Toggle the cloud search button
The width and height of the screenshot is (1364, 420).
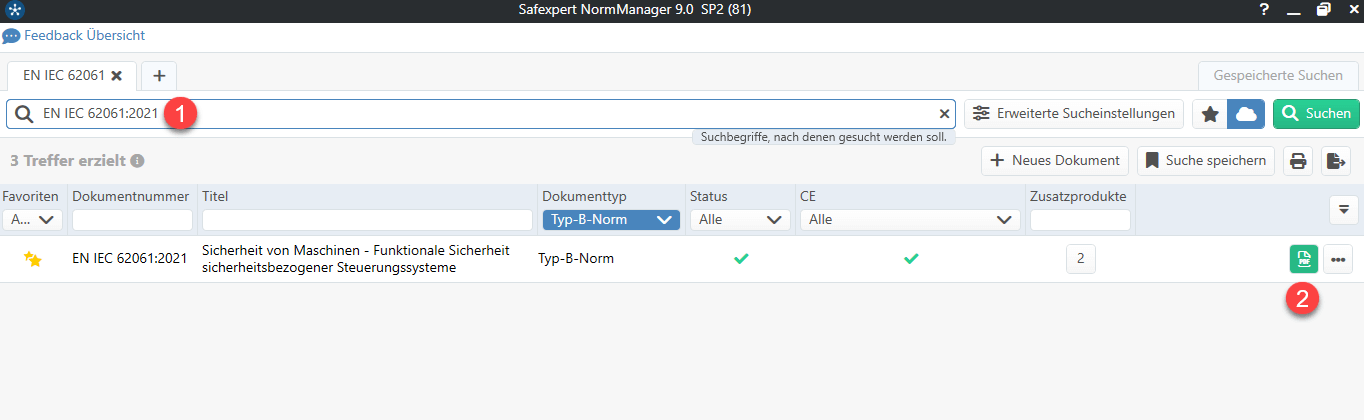click(x=1246, y=114)
